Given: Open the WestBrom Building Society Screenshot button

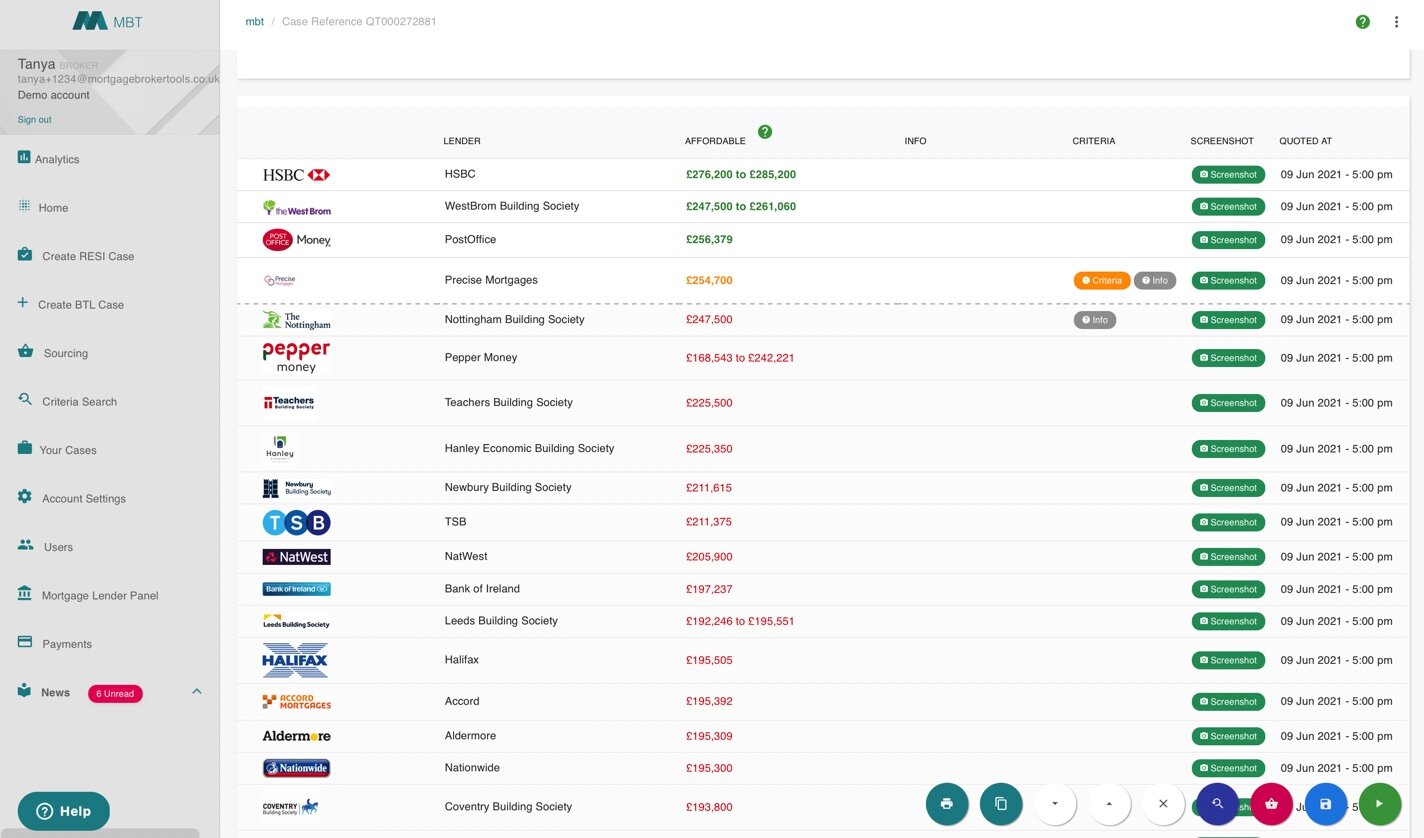Looking at the screenshot, I should coord(1228,207).
